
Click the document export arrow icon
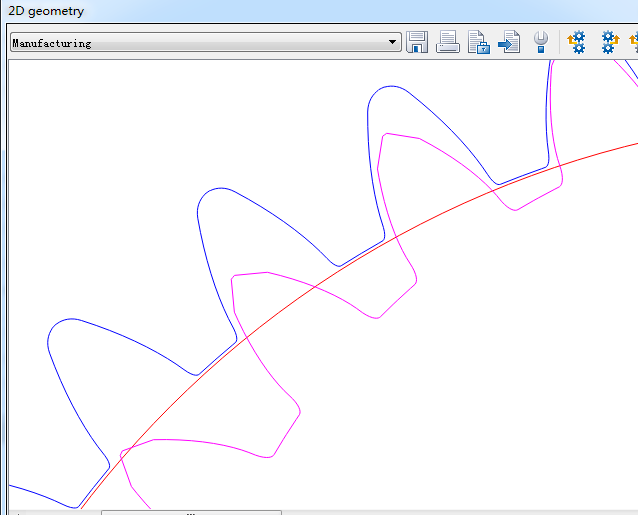coord(510,42)
